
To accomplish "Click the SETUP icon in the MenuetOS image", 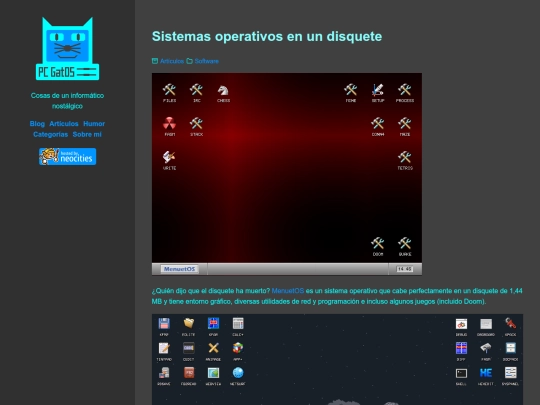I will pos(378,92).
